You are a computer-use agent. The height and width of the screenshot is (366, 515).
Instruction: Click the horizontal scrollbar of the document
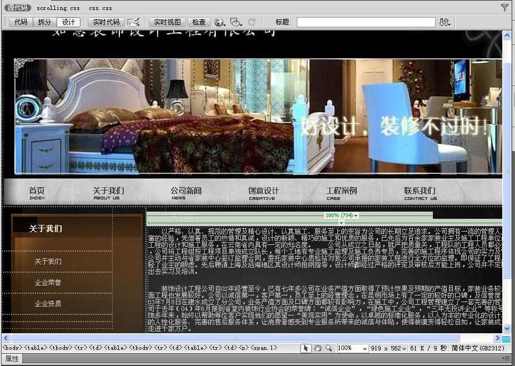coord(251,338)
